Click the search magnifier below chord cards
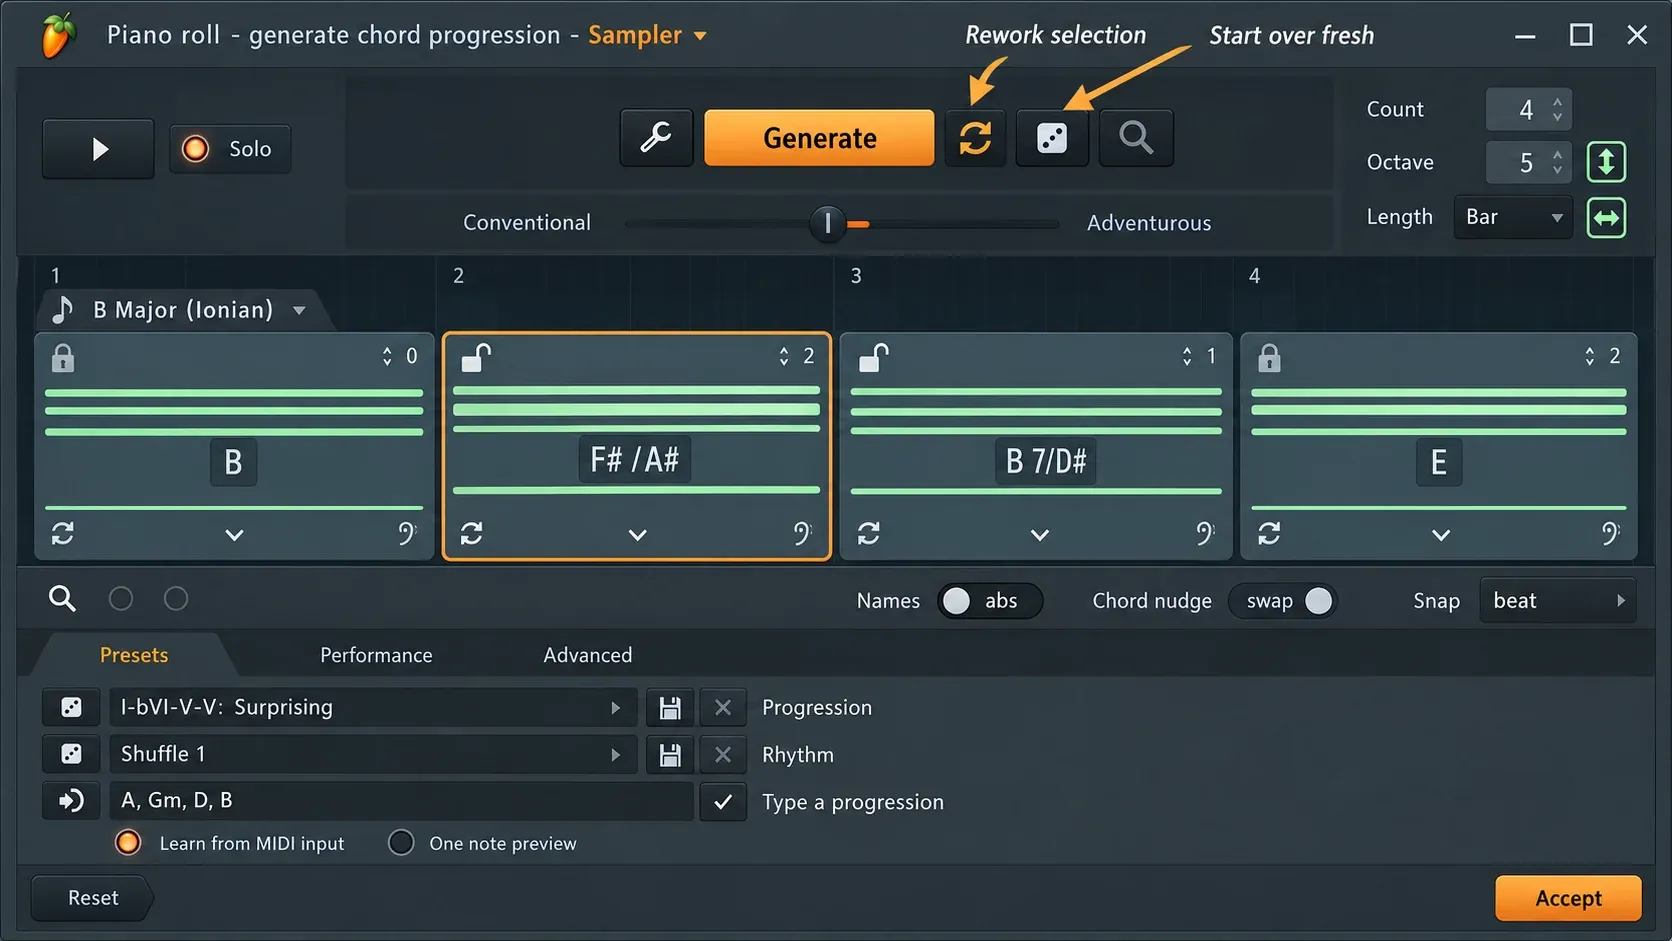Image resolution: width=1672 pixels, height=941 pixels. pyautogui.click(x=62, y=599)
